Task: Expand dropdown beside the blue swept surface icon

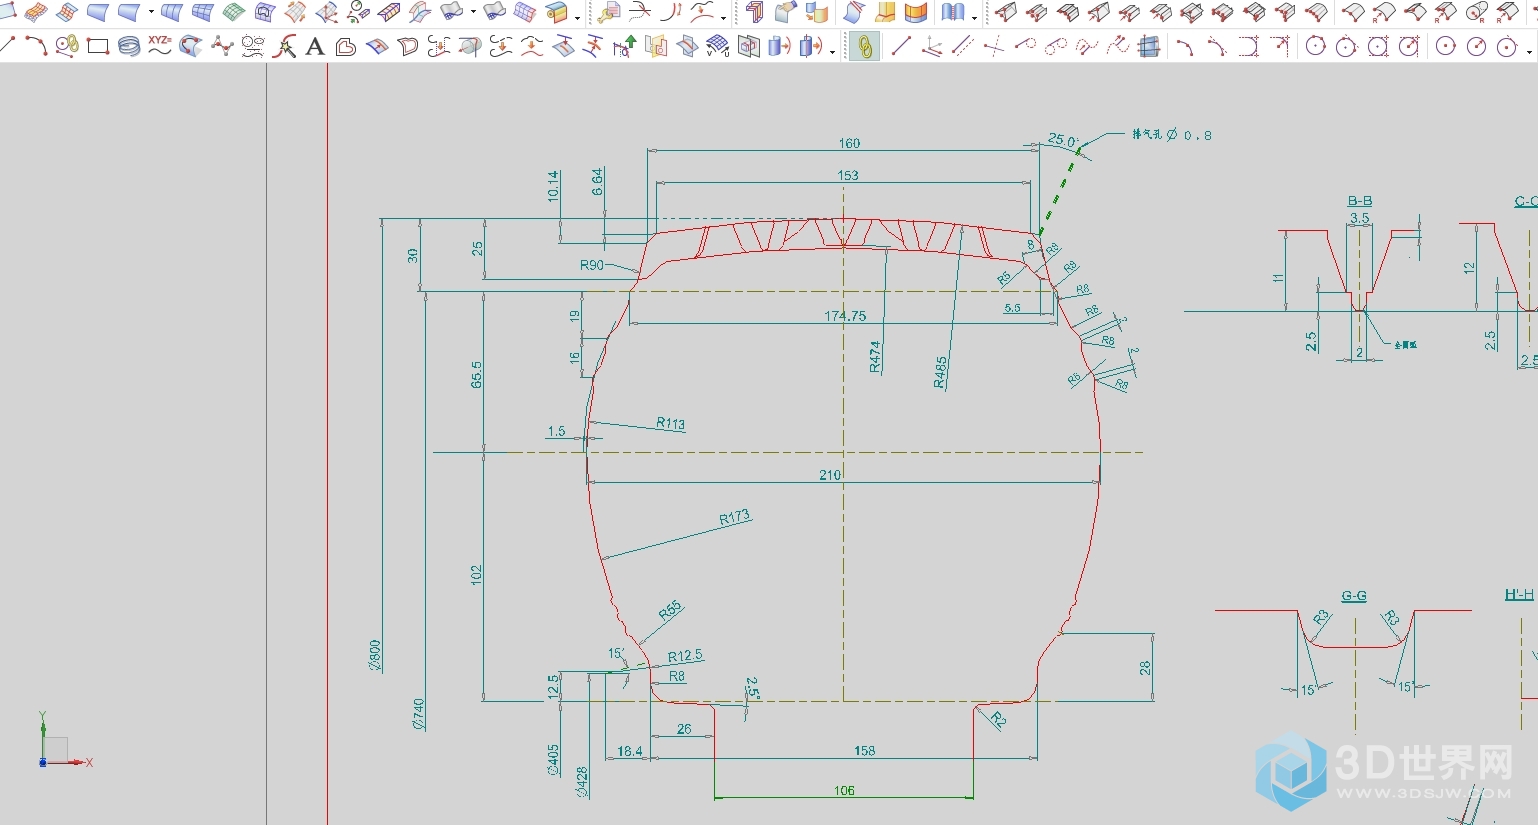Action: tap(151, 12)
